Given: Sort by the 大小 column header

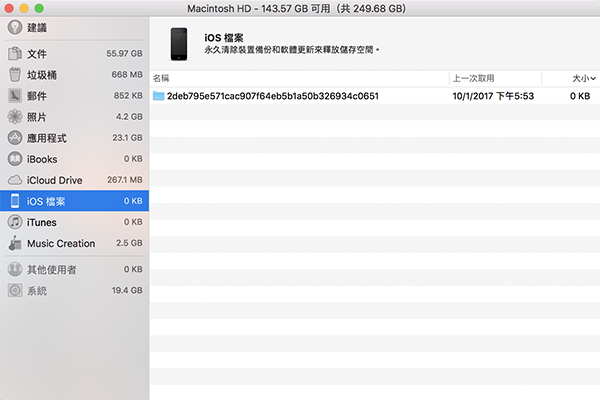Looking at the screenshot, I should (x=580, y=78).
